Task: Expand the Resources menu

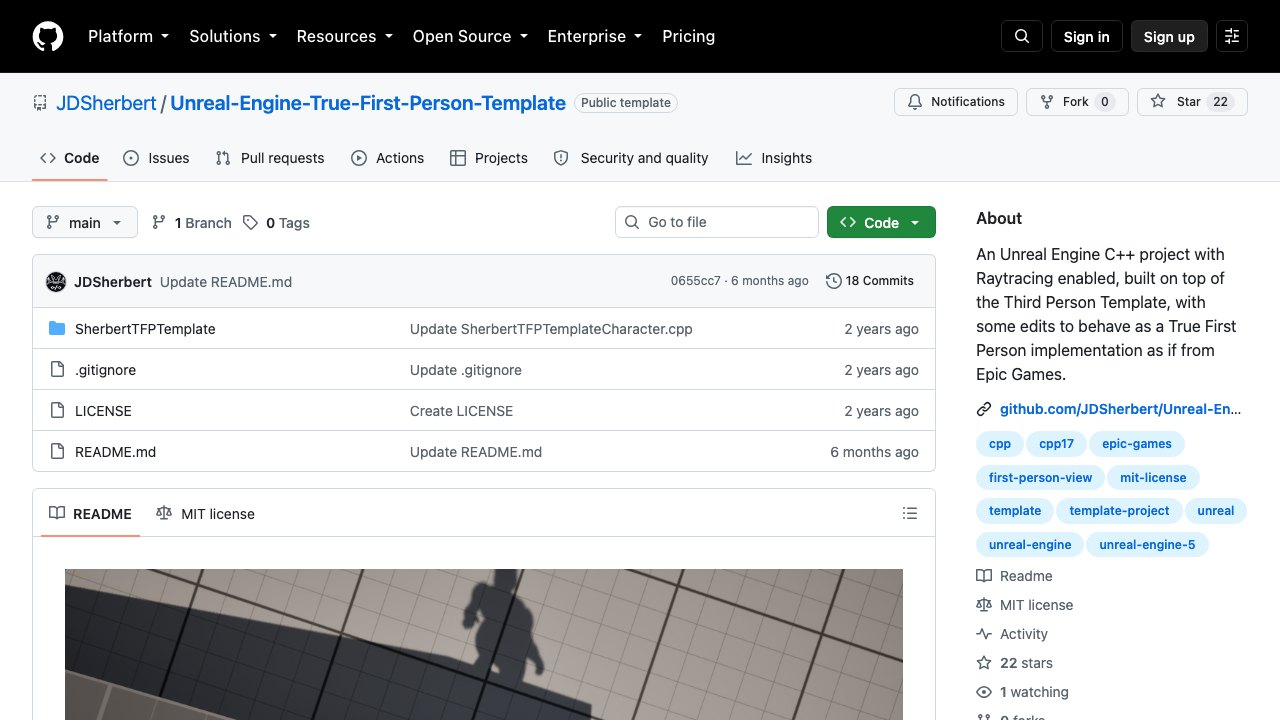Action: point(344,36)
